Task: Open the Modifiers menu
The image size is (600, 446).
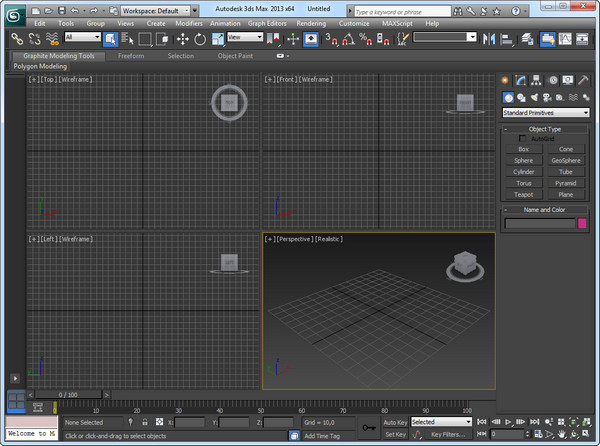Action: tap(188, 22)
